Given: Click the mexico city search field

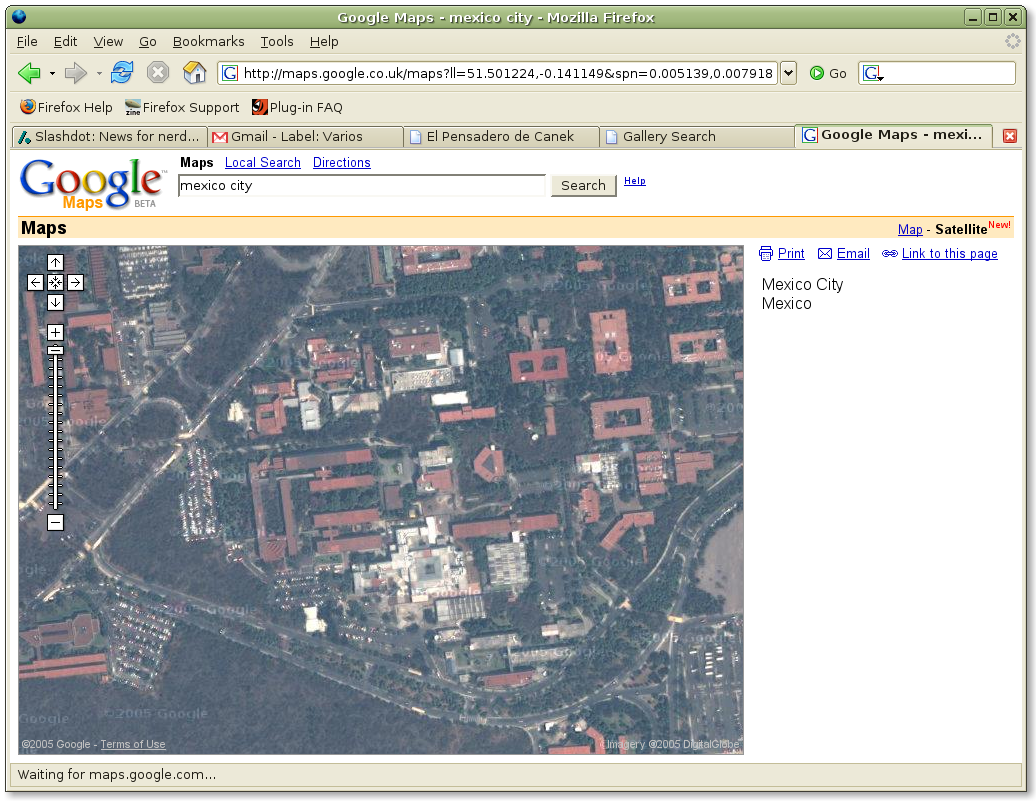Looking at the screenshot, I should pos(362,186).
